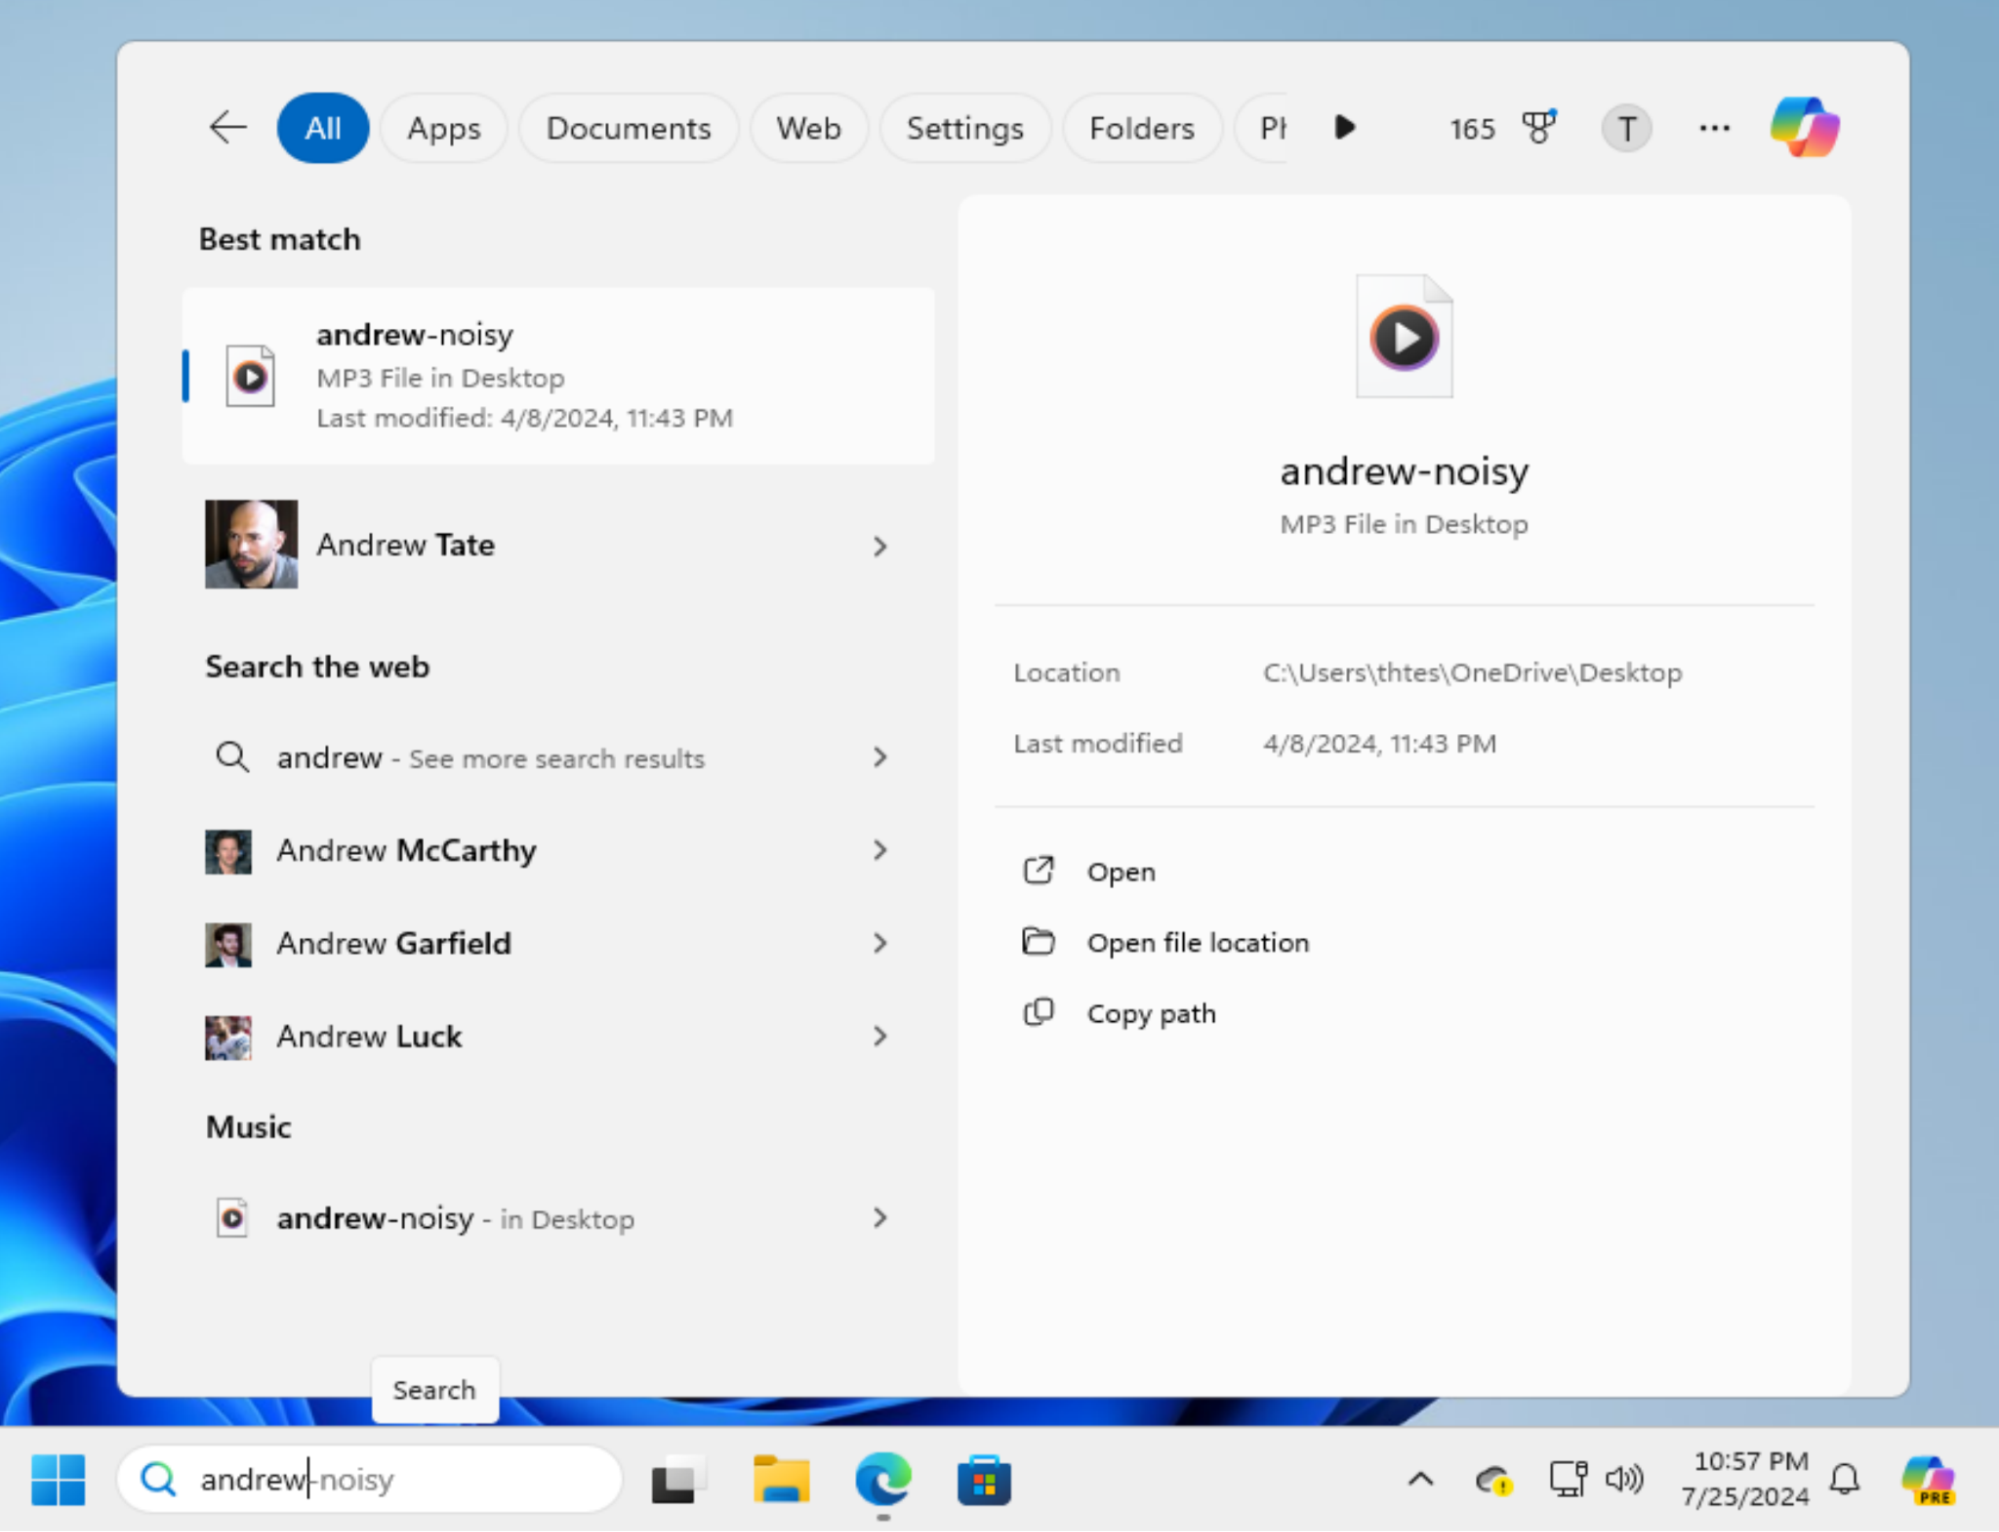Screen dimensions: 1999x1532
Task: Click the C:\Users\thtes\OneDrive\Desktop location path
Action: pos(1472,673)
